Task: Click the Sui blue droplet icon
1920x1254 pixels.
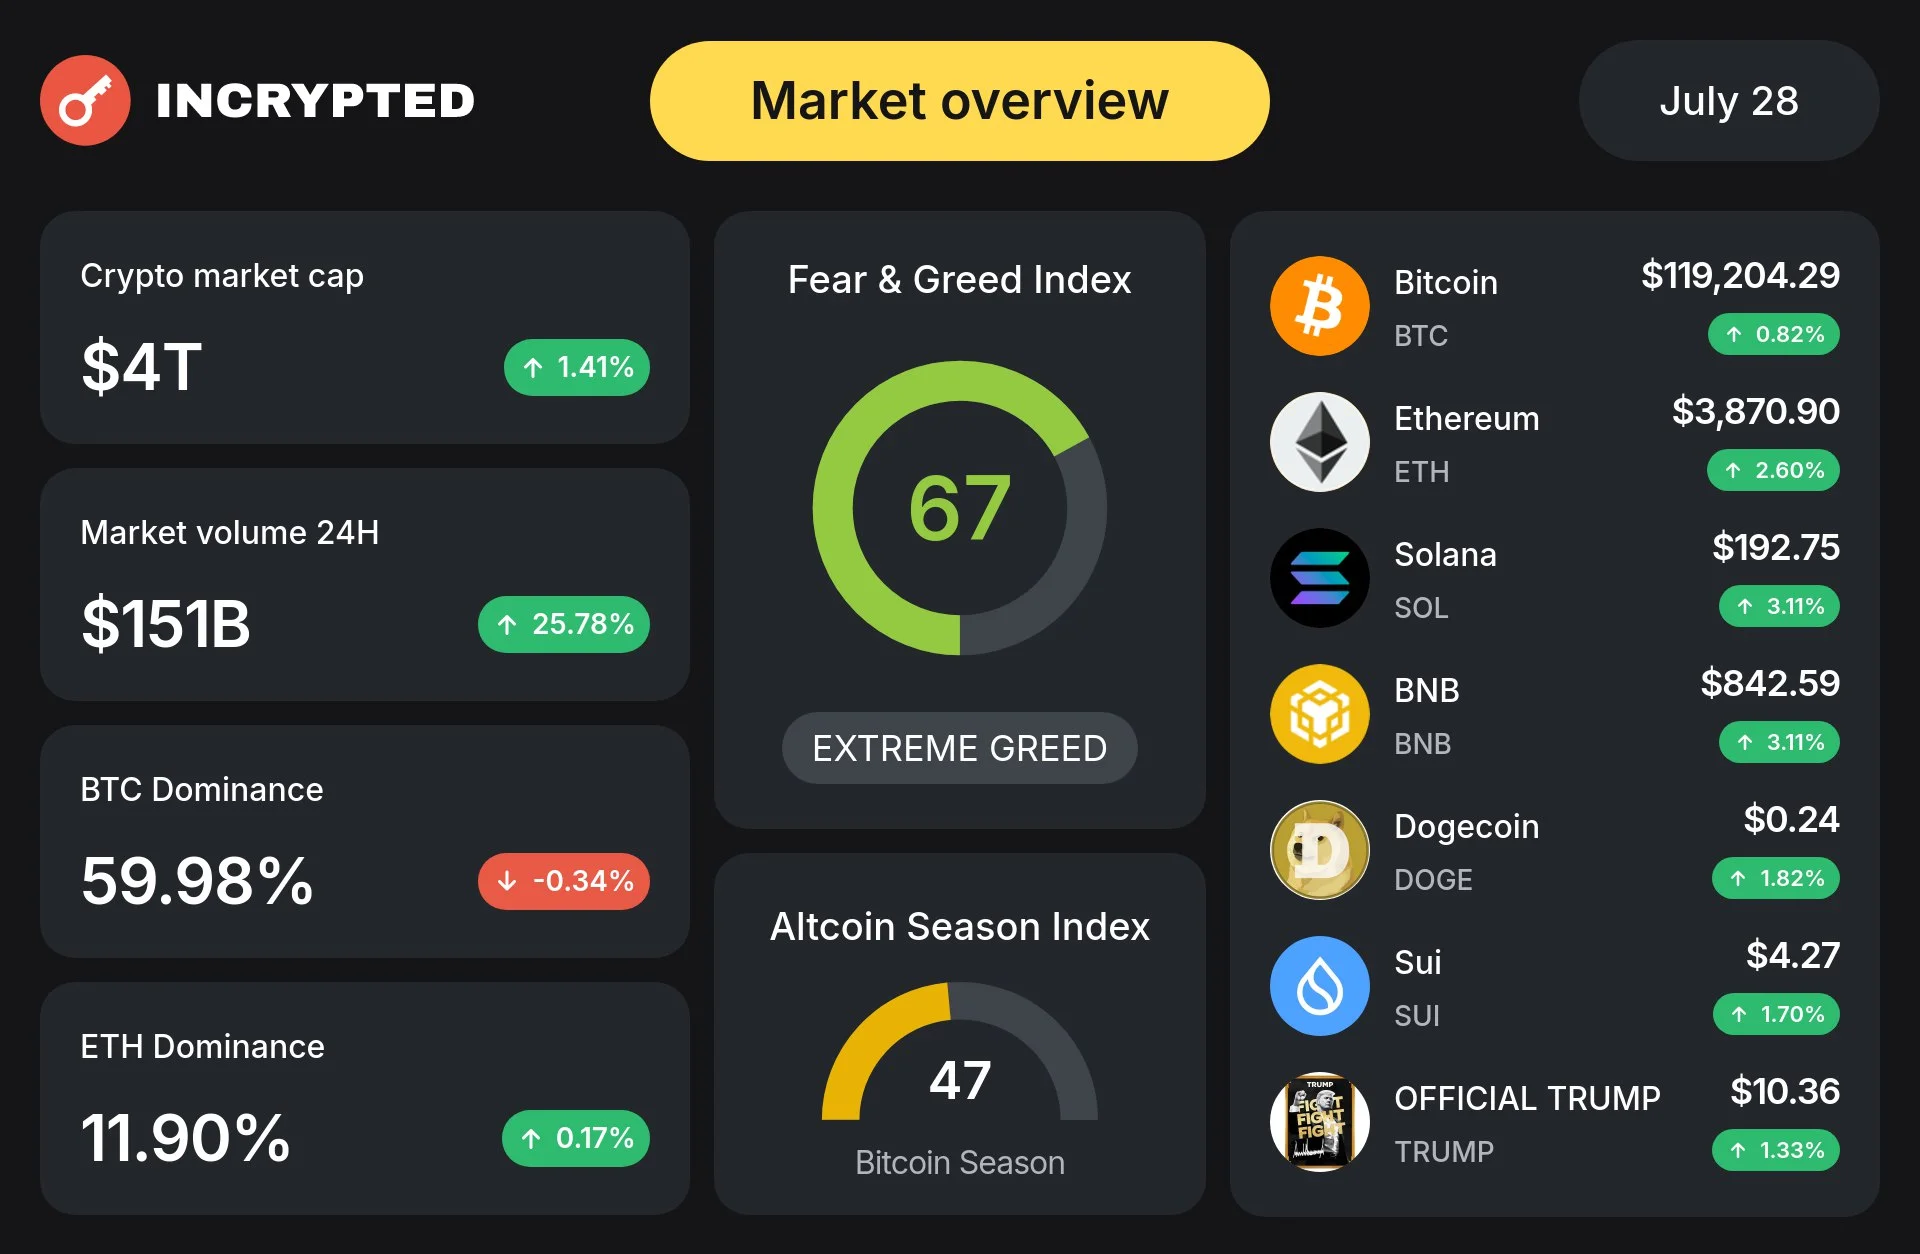Action: [1320, 986]
